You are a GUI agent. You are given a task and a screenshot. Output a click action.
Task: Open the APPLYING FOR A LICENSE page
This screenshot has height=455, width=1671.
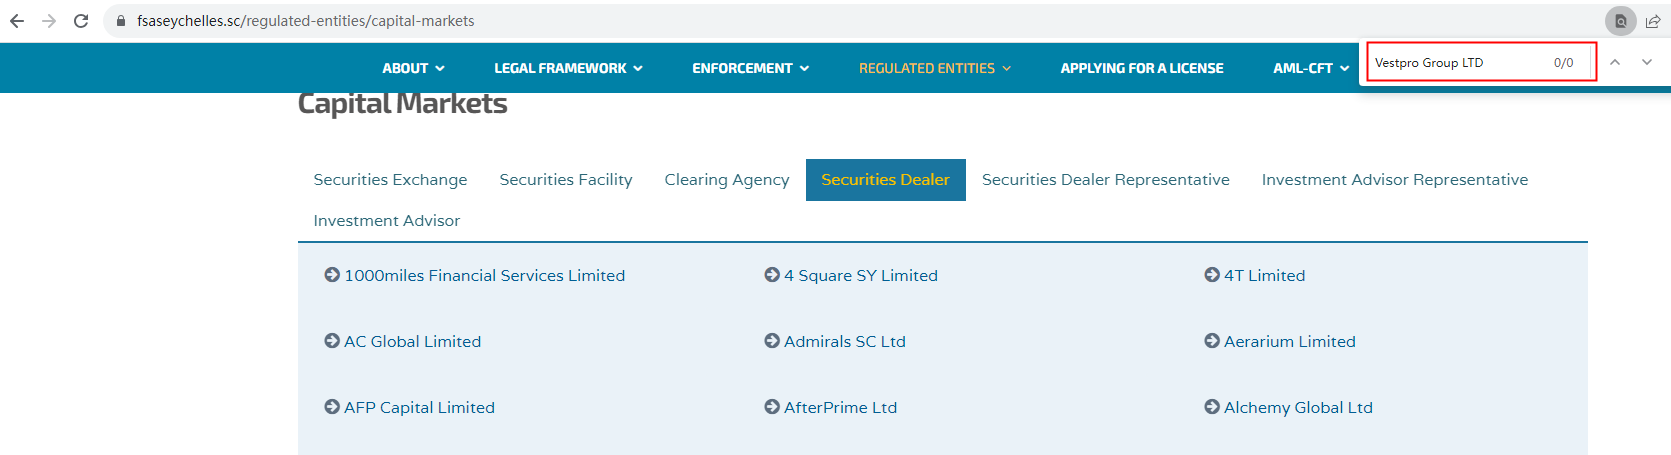[1141, 68]
